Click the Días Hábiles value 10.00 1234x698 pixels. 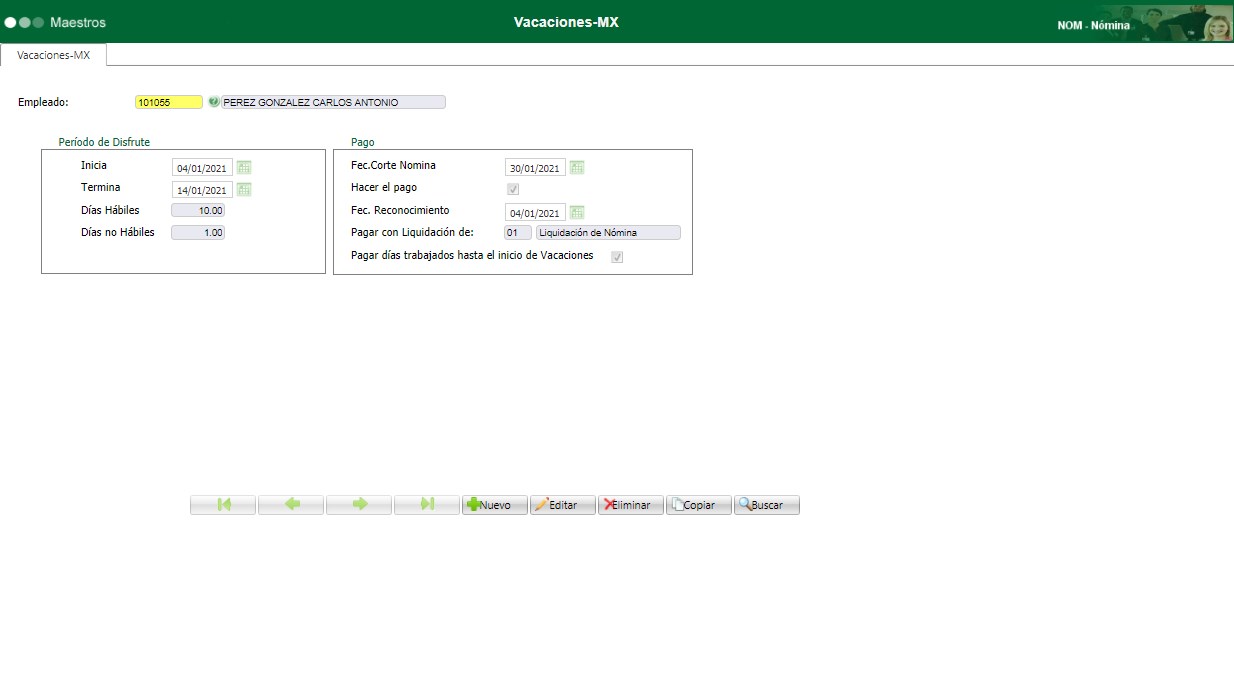coord(199,211)
